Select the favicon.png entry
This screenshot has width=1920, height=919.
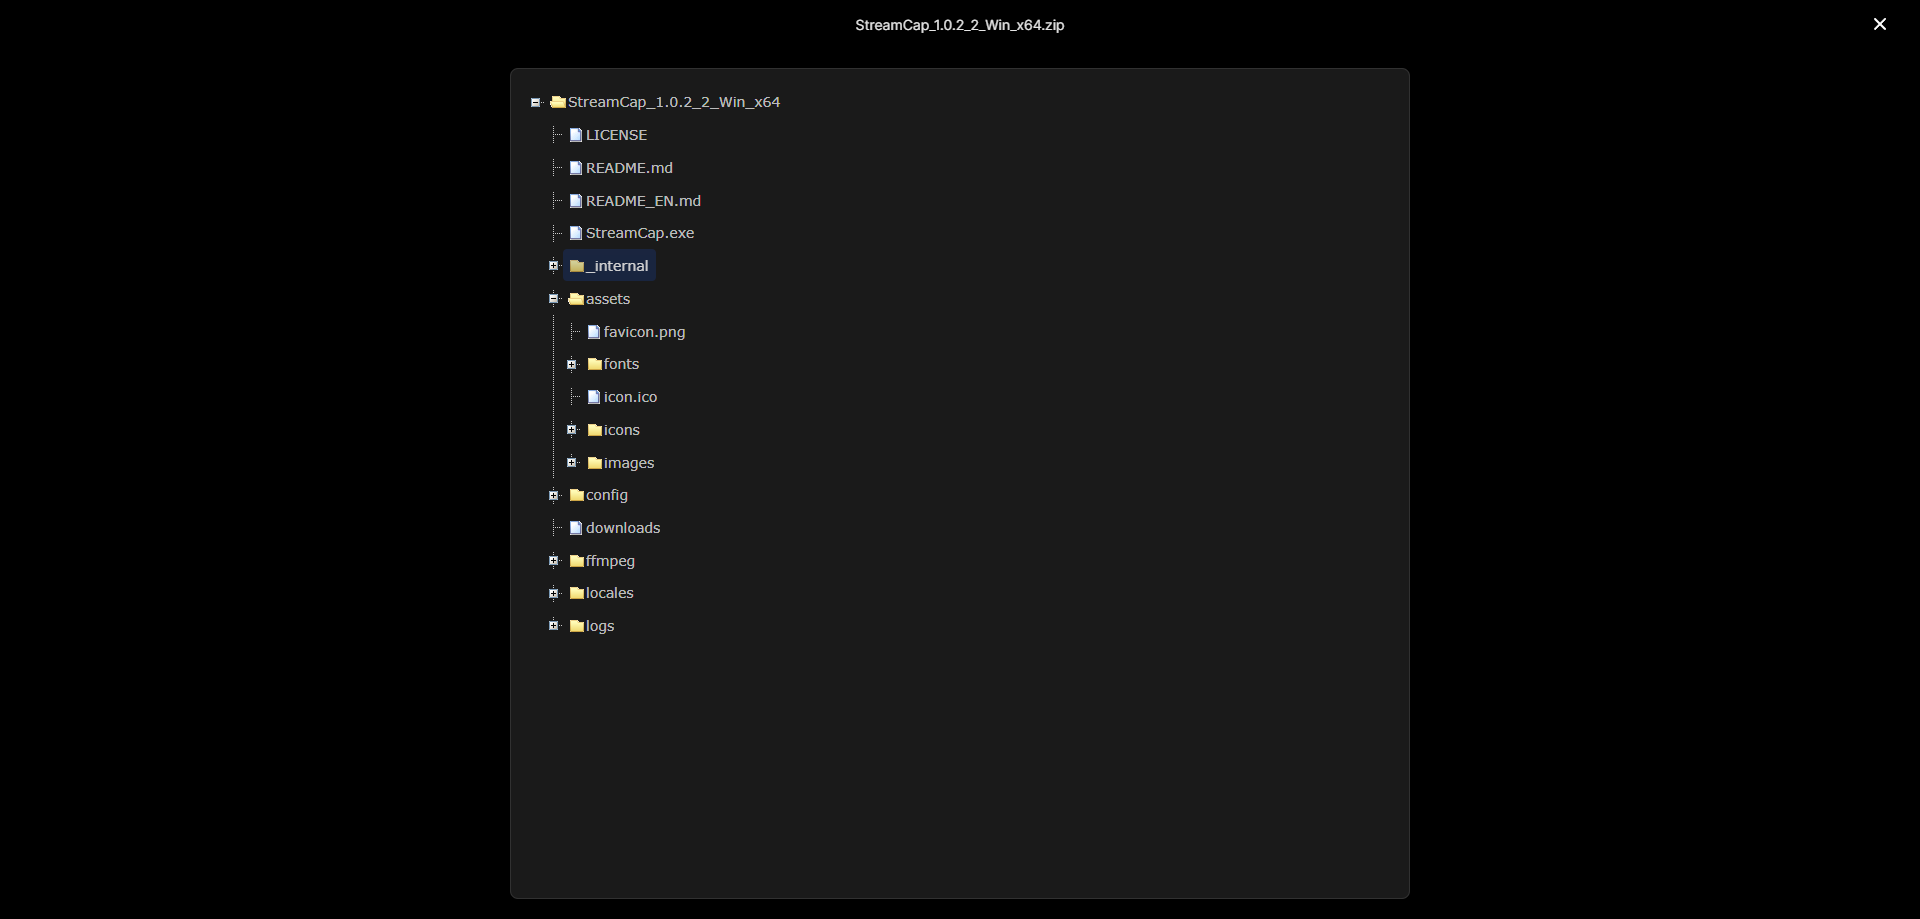click(644, 332)
